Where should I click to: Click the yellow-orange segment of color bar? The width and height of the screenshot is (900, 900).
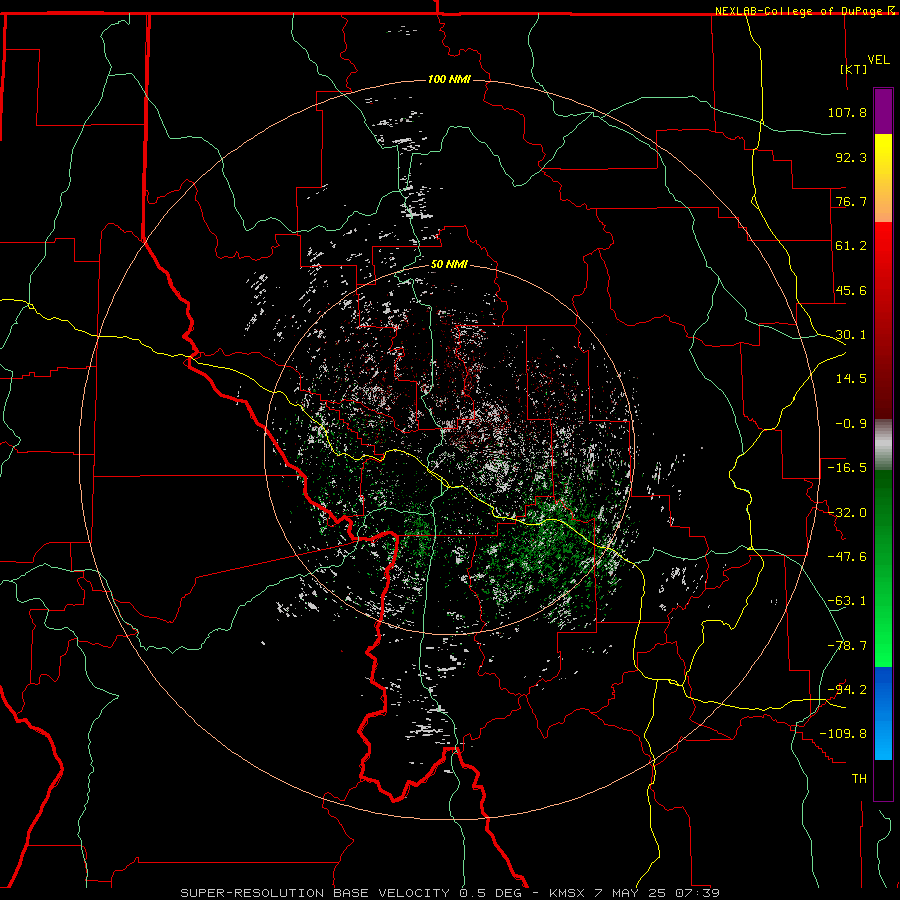(883, 178)
